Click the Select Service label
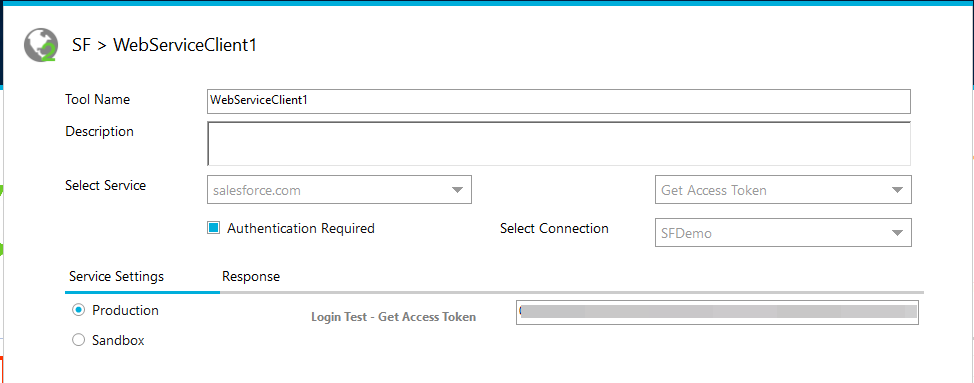The image size is (974, 383). coord(106,185)
